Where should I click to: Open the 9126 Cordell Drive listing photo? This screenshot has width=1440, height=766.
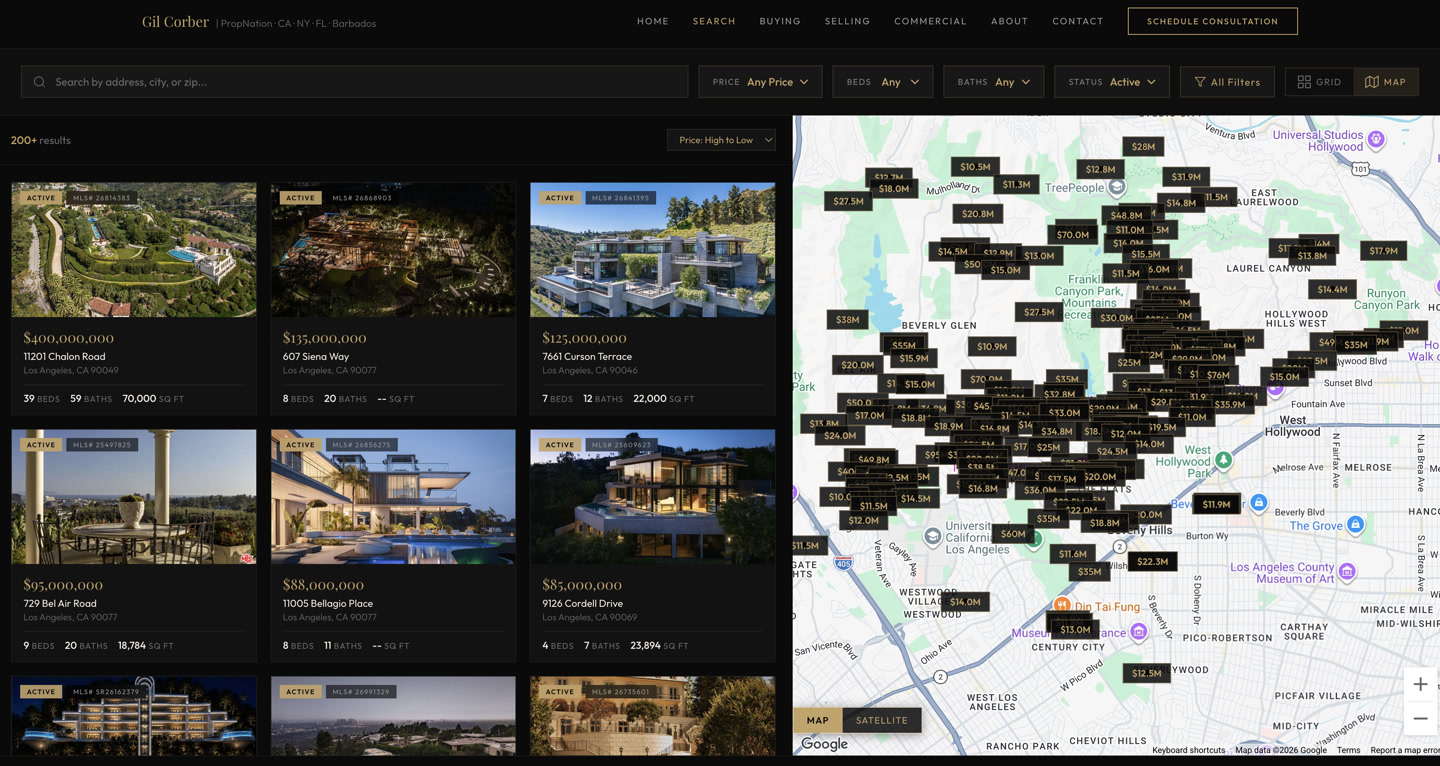pyautogui.click(x=653, y=497)
